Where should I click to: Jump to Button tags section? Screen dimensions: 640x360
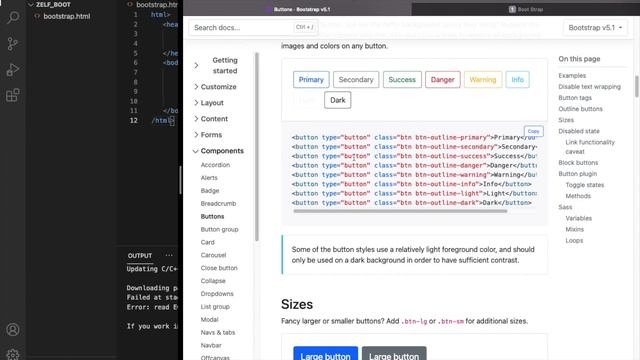(x=575, y=98)
